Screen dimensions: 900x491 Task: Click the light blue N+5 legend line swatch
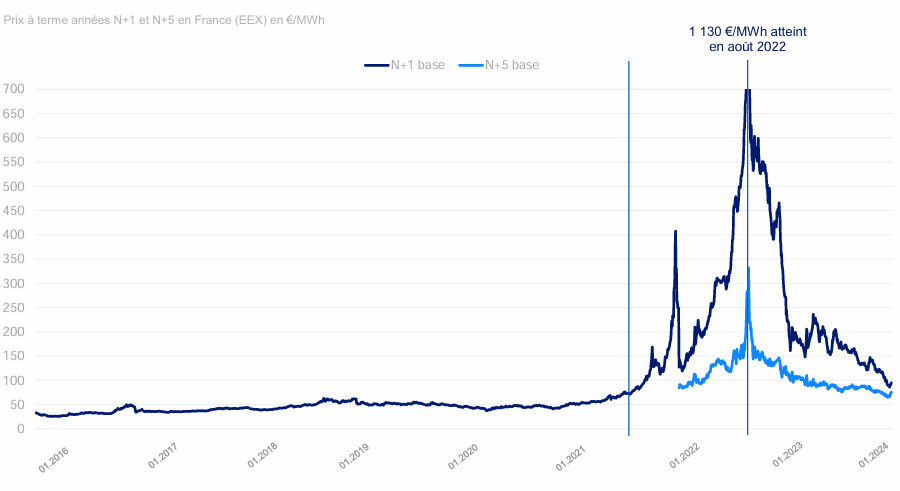pyautogui.click(x=470, y=65)
